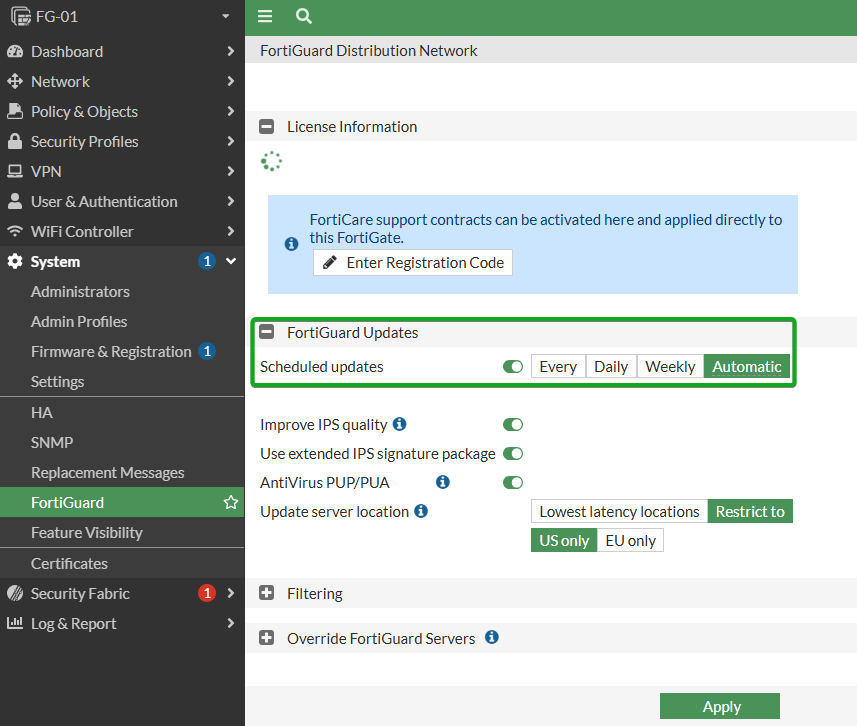The image size is (857, 726).
Task: Toggle Scheduled updates switch
Action: point(513,366)
